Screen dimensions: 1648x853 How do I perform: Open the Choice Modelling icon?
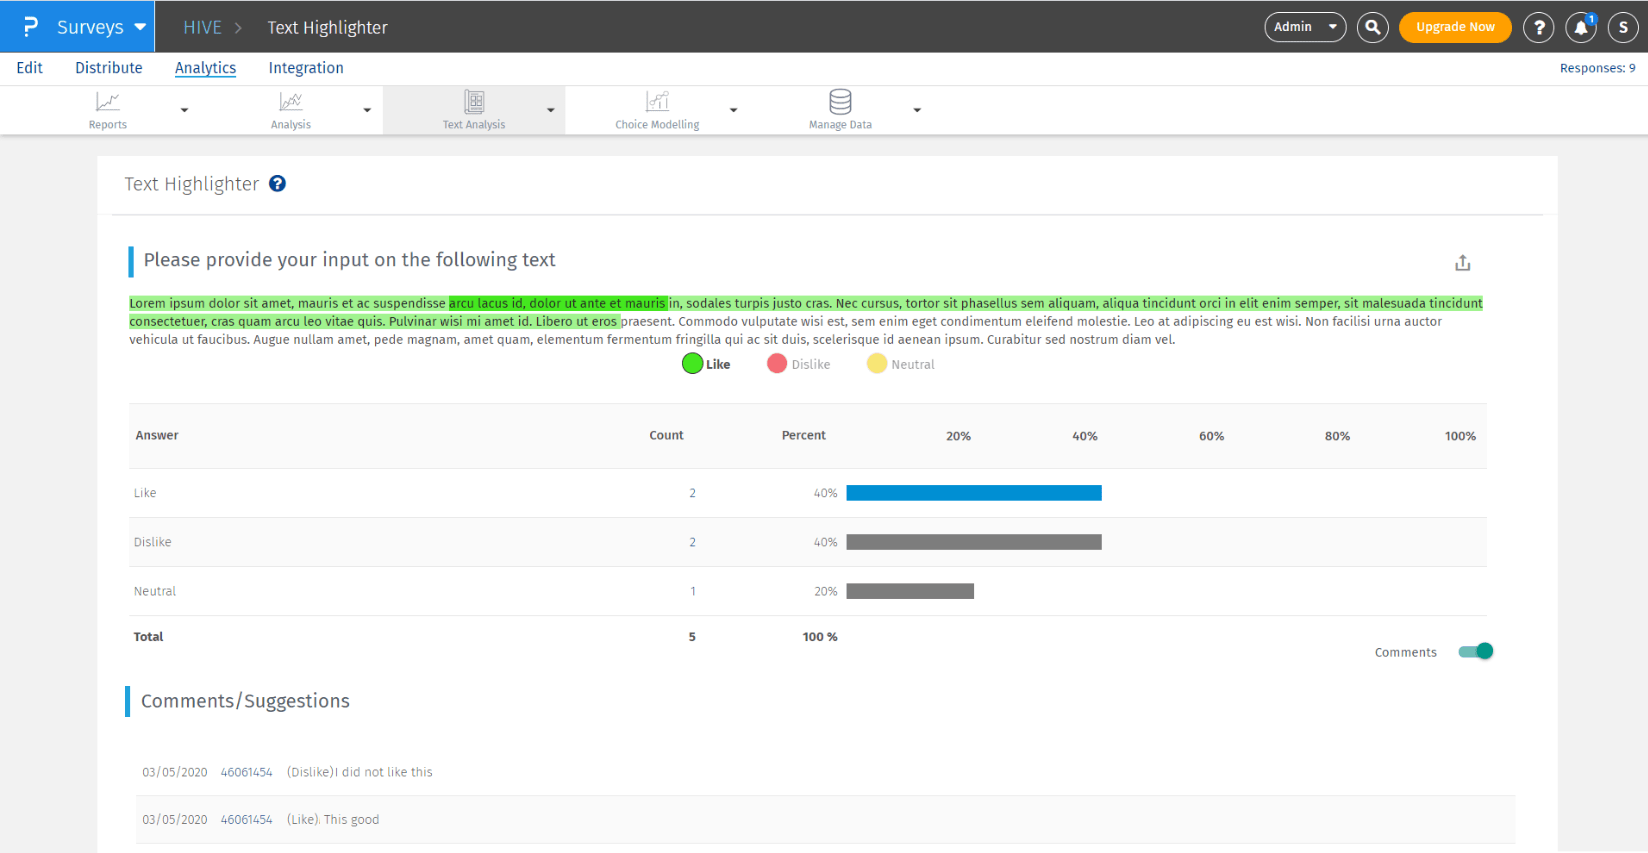[x=657, y=102]
